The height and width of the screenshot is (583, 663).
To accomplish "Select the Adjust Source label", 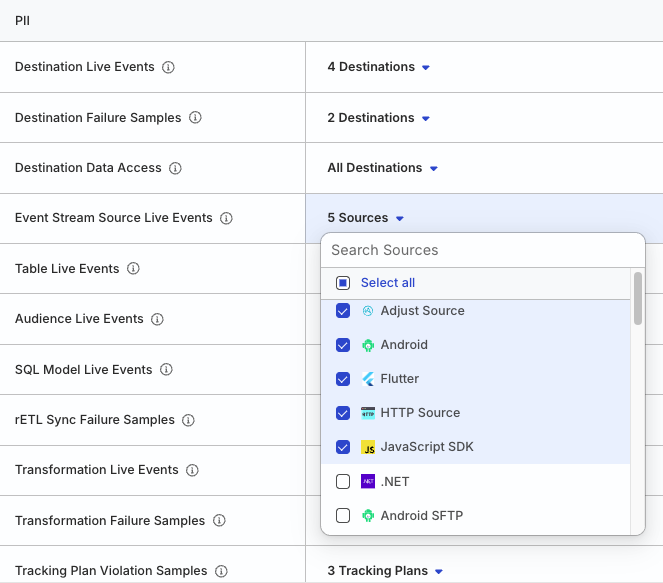I will (422, 311).
